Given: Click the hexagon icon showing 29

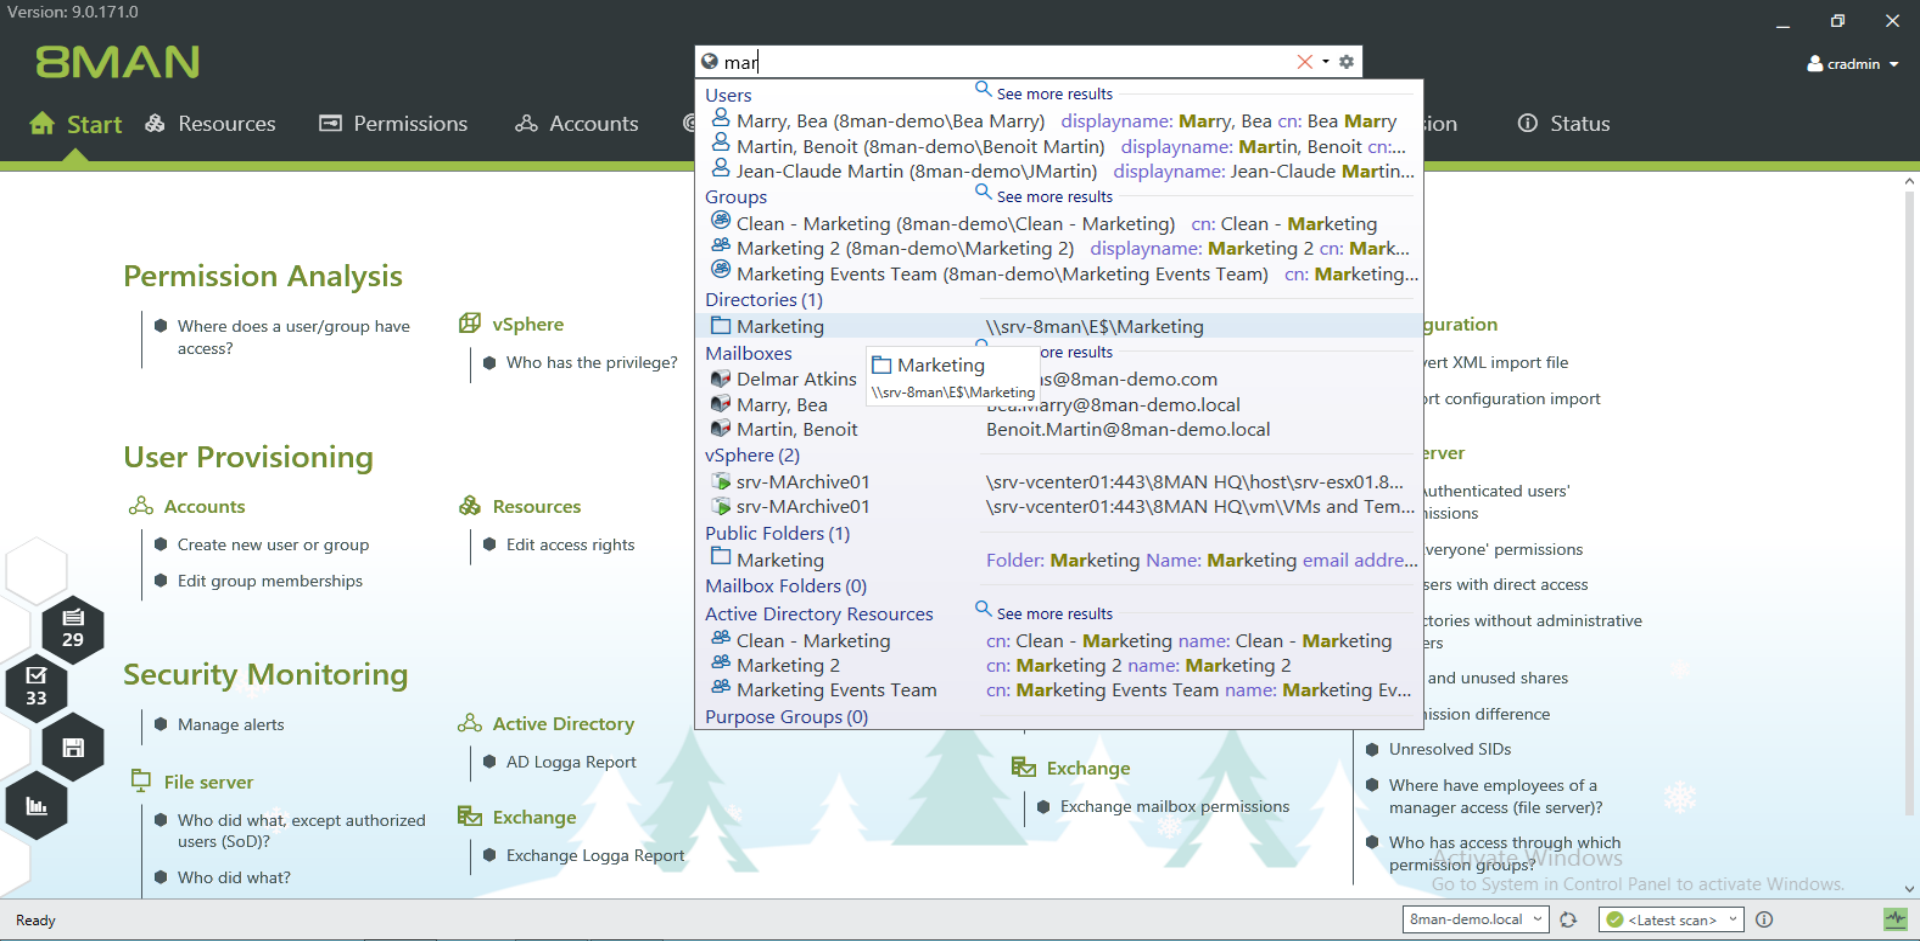Looking at the screenshot, I should 73,629.
